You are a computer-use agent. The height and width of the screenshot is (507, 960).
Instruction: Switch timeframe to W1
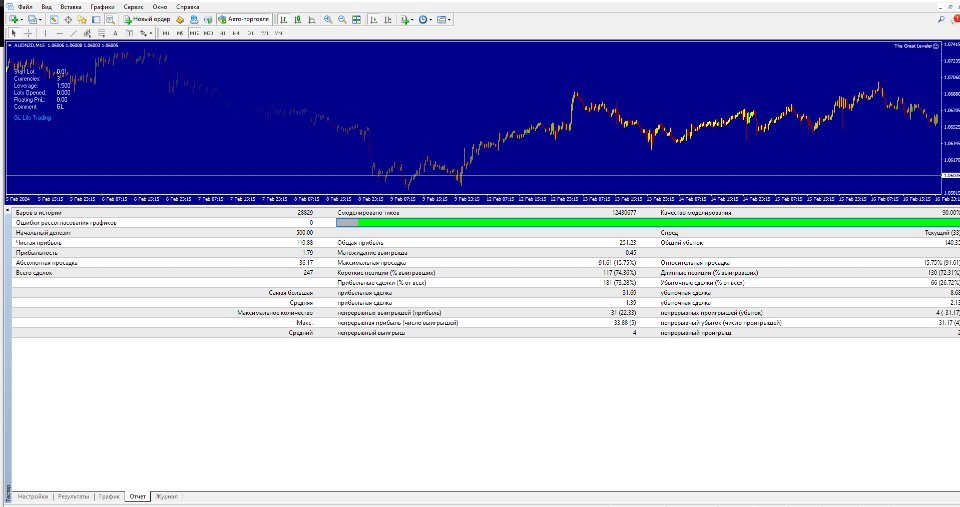coord(264,33)
